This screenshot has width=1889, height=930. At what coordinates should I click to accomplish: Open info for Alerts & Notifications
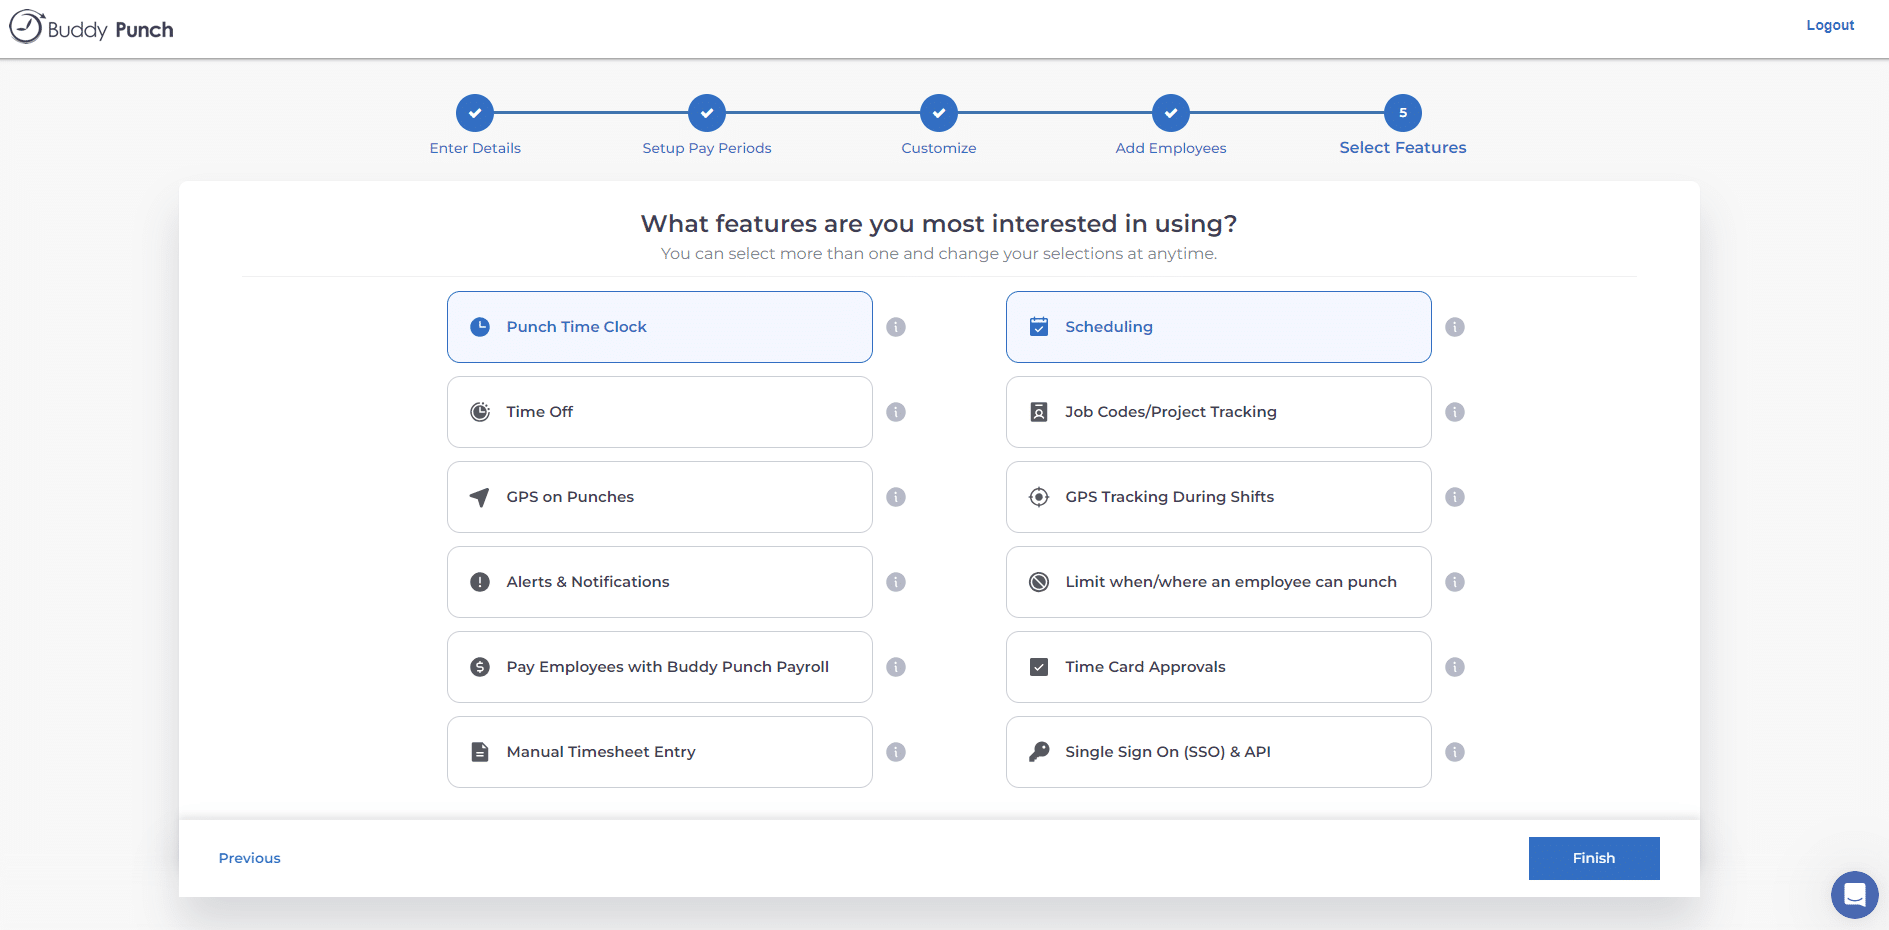tap(896, 582)
